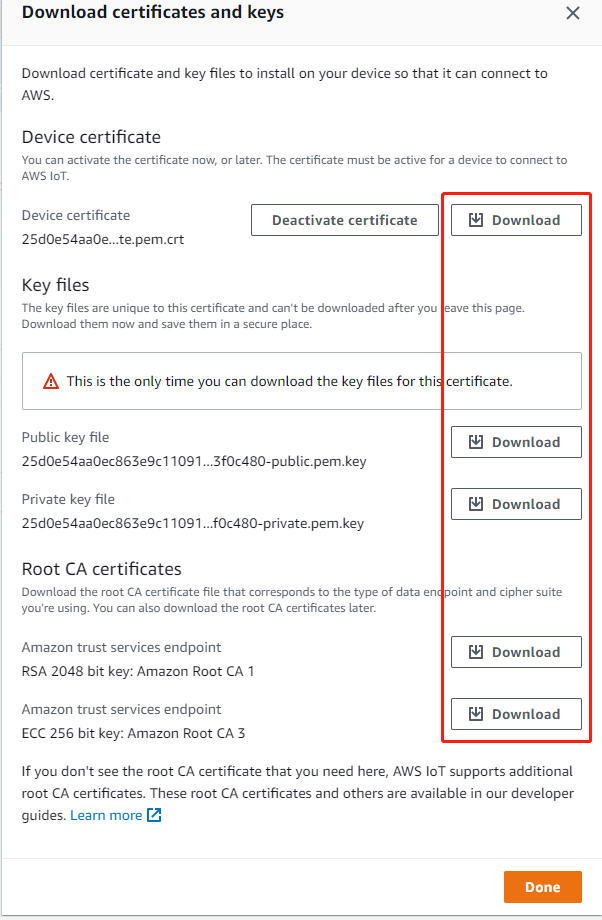Click external link icon beside Learn more
This screenshot has height=920, width=602.
point(154,815)
